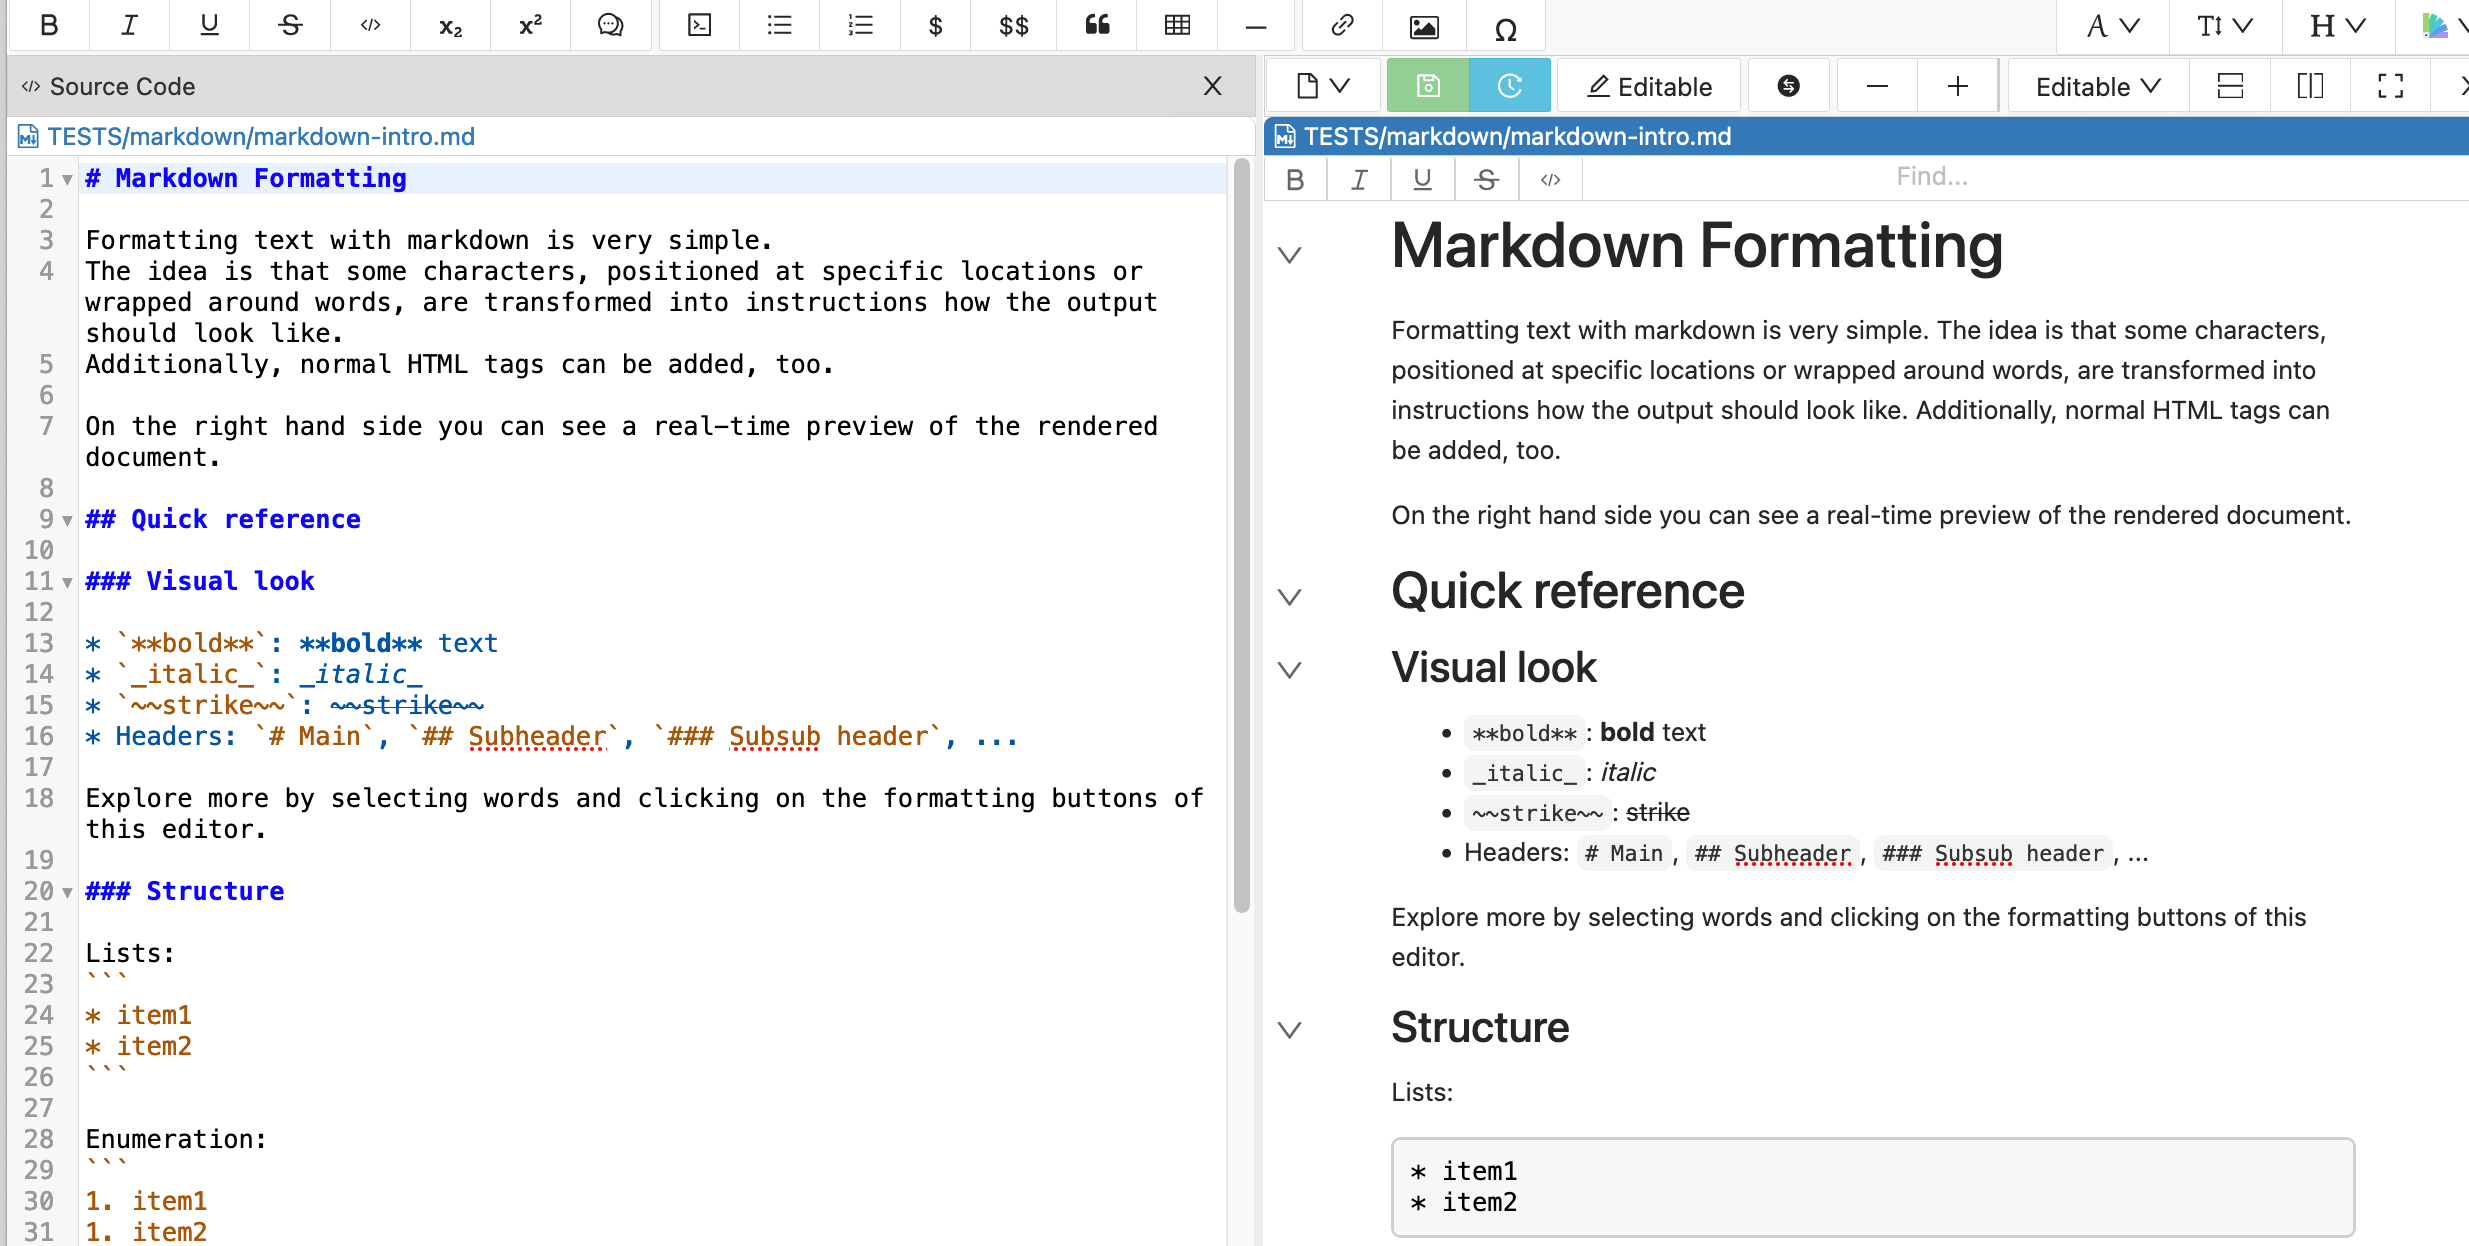Select the preview markdown-intro.md title tab
Image resolution: width=2469 pixels, height=1246 pixels.
1516,136
